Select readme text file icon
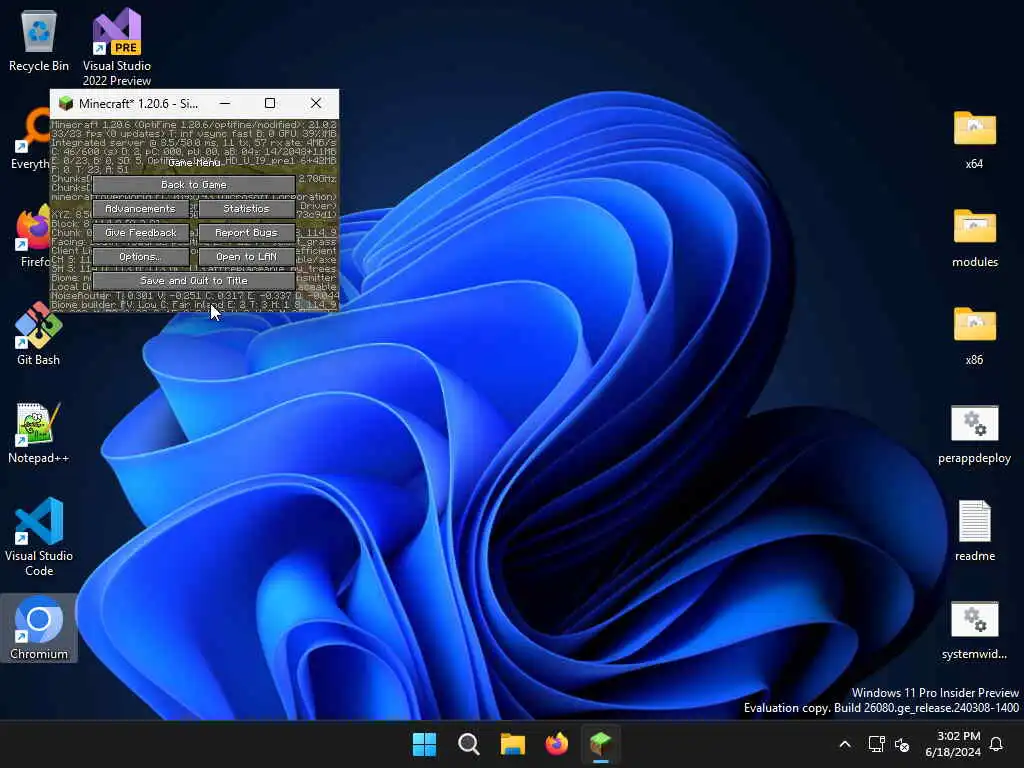The height and width of the screenshot is (768, 1024). 974,530
